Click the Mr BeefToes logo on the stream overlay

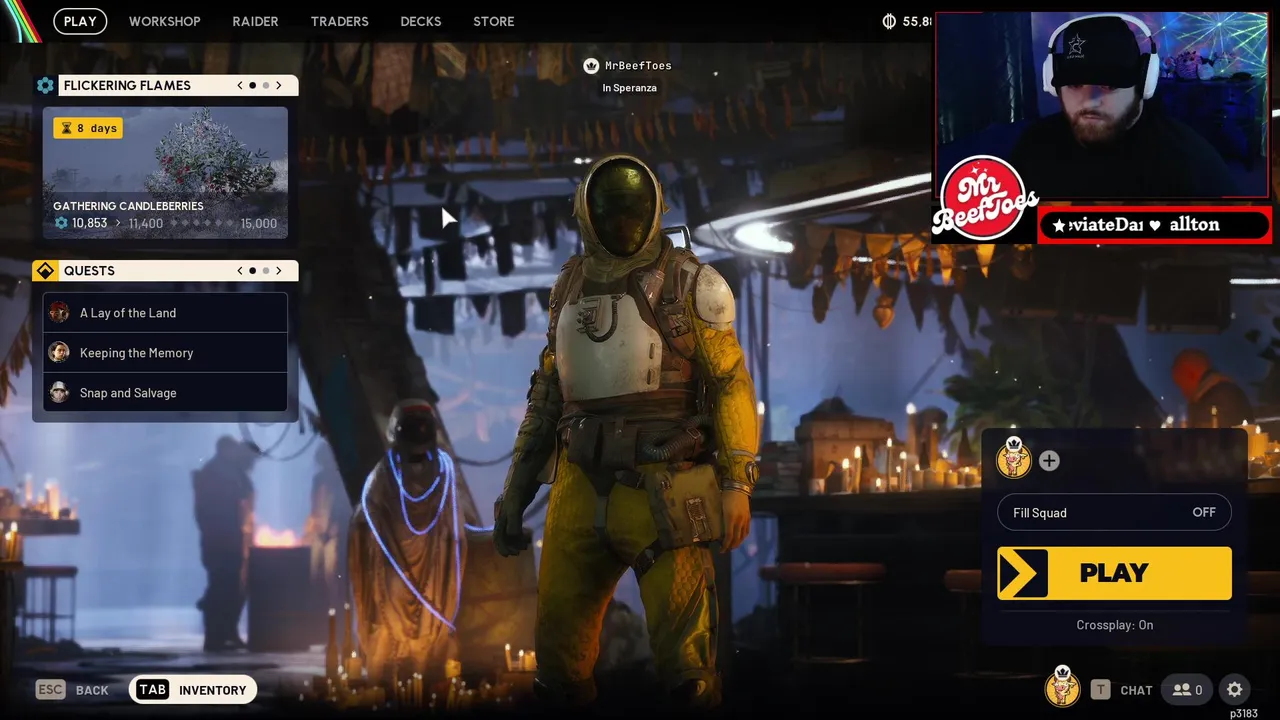pyautogui.click(x=984, y=199)
